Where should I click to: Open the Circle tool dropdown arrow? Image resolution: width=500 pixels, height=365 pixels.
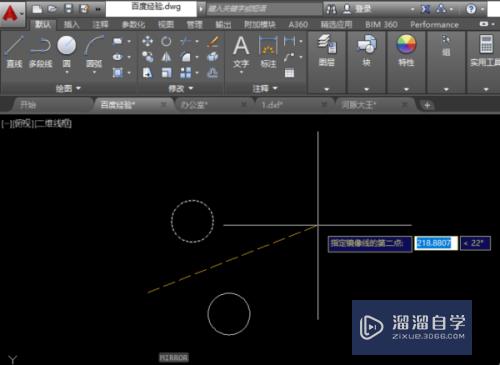[x=67, y=72]
